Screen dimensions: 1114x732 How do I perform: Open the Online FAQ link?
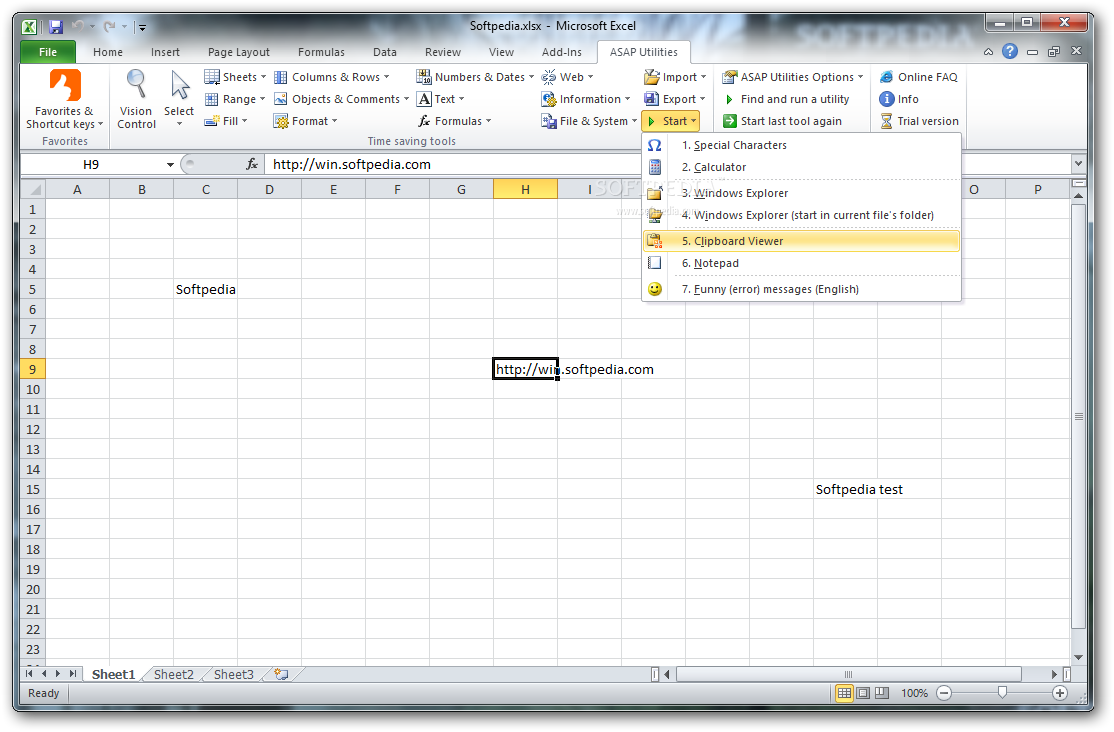pyautogui.click(x=919, y=77)
